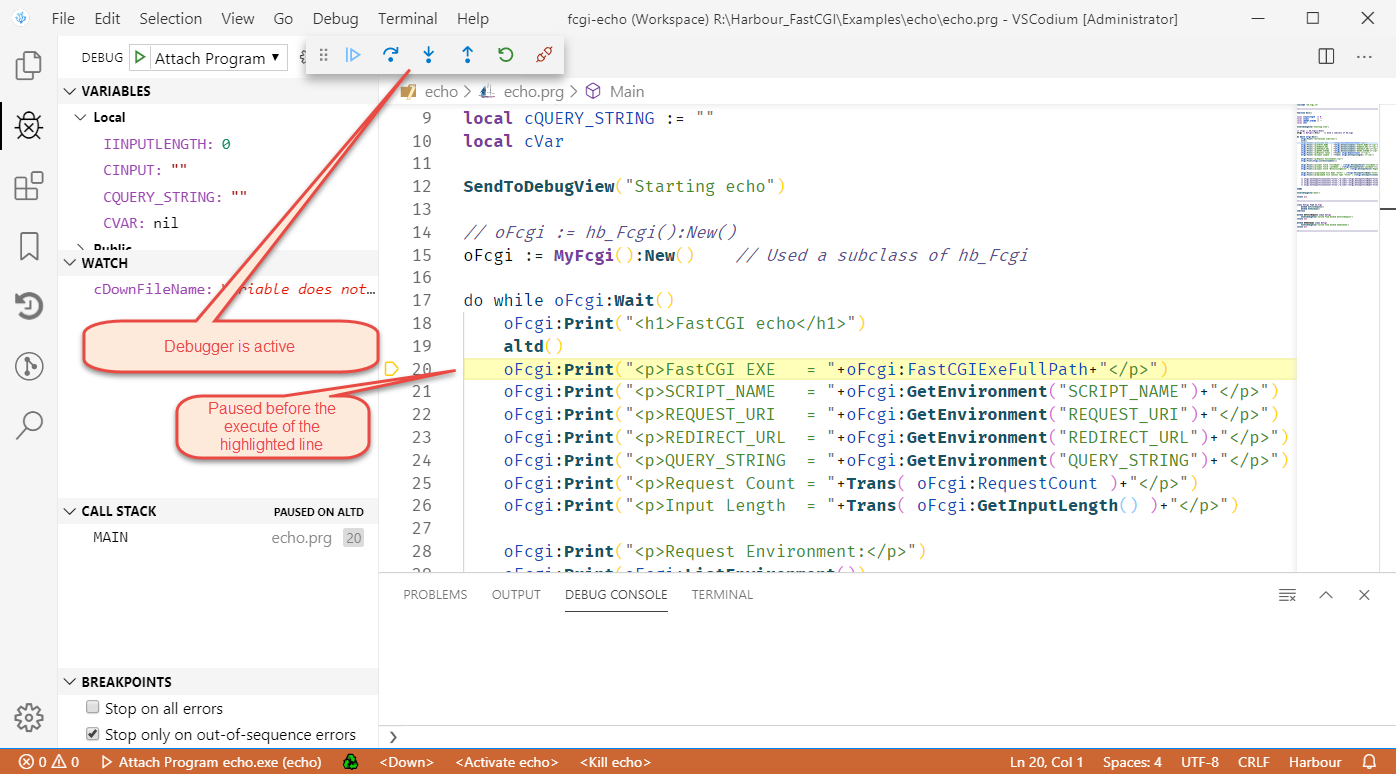Open the Extensions view

point(29,186)
